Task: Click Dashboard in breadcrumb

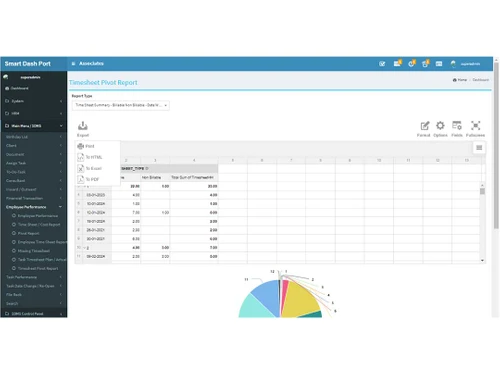Action: 480,80
